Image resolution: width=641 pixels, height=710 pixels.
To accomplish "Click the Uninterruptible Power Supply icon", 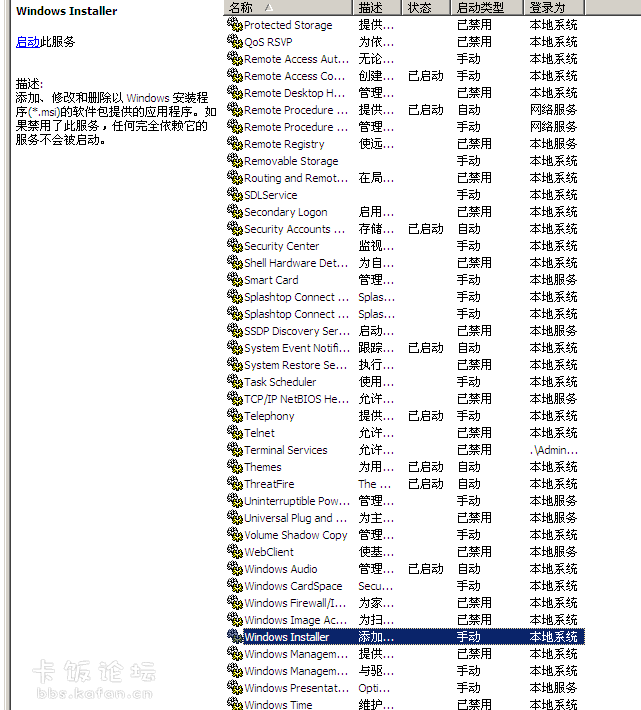I will coord(234,501).
